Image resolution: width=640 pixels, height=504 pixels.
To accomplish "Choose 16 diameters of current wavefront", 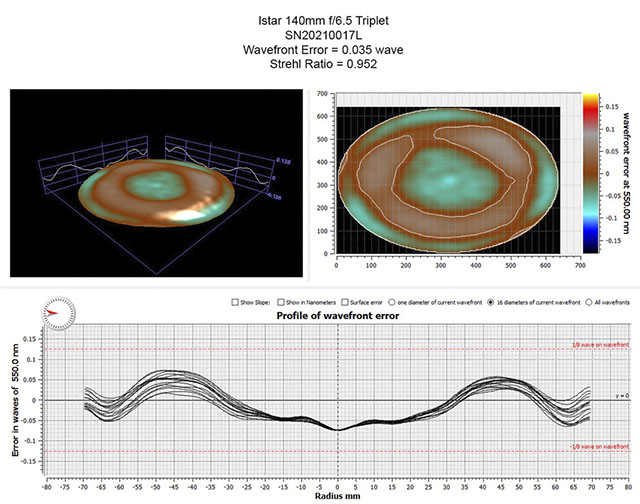I will click(491, 301).
